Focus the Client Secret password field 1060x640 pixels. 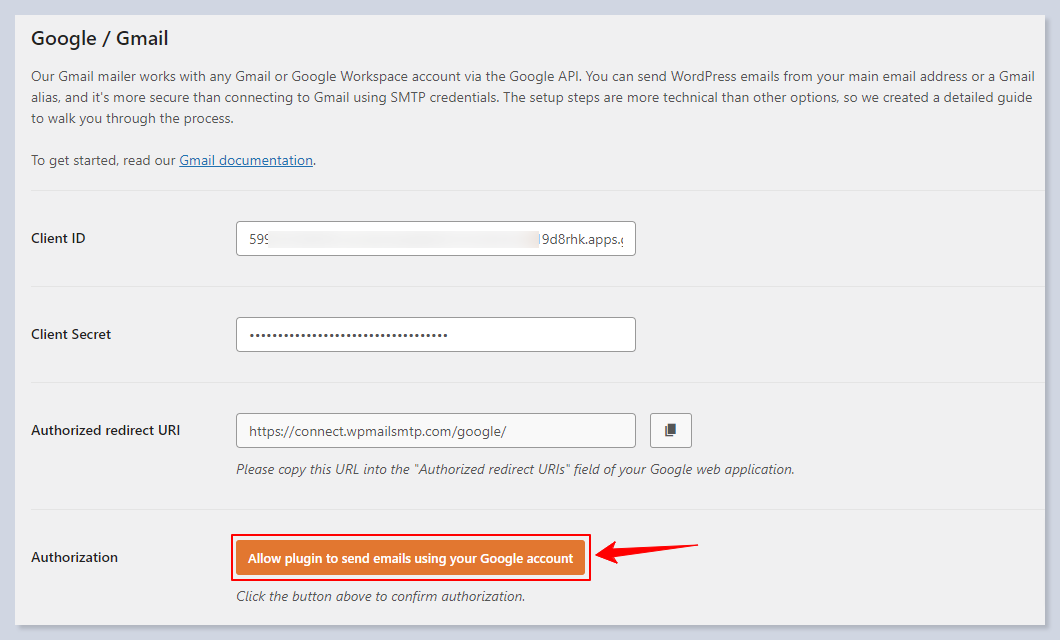pyautogui.click(x=435, y=335)
